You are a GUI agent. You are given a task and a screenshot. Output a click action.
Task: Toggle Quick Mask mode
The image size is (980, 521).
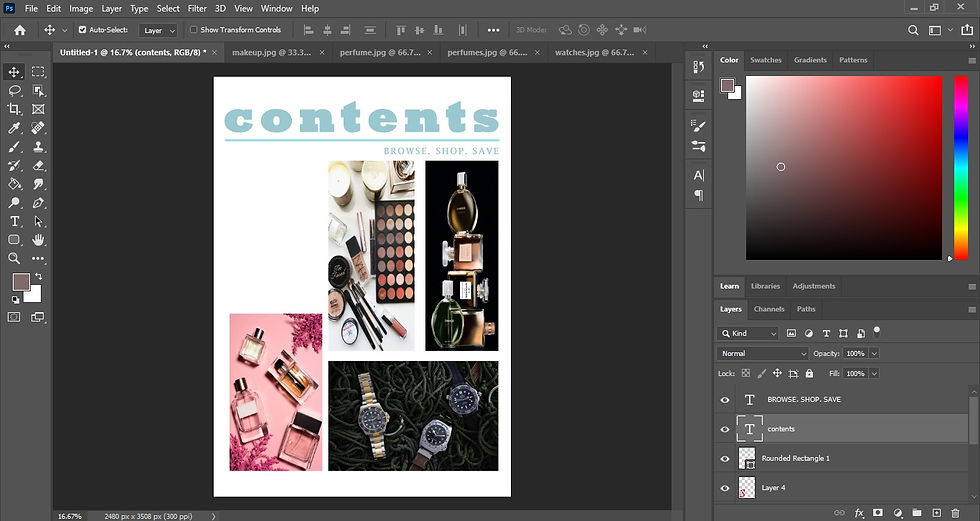(x=14, y=317)
